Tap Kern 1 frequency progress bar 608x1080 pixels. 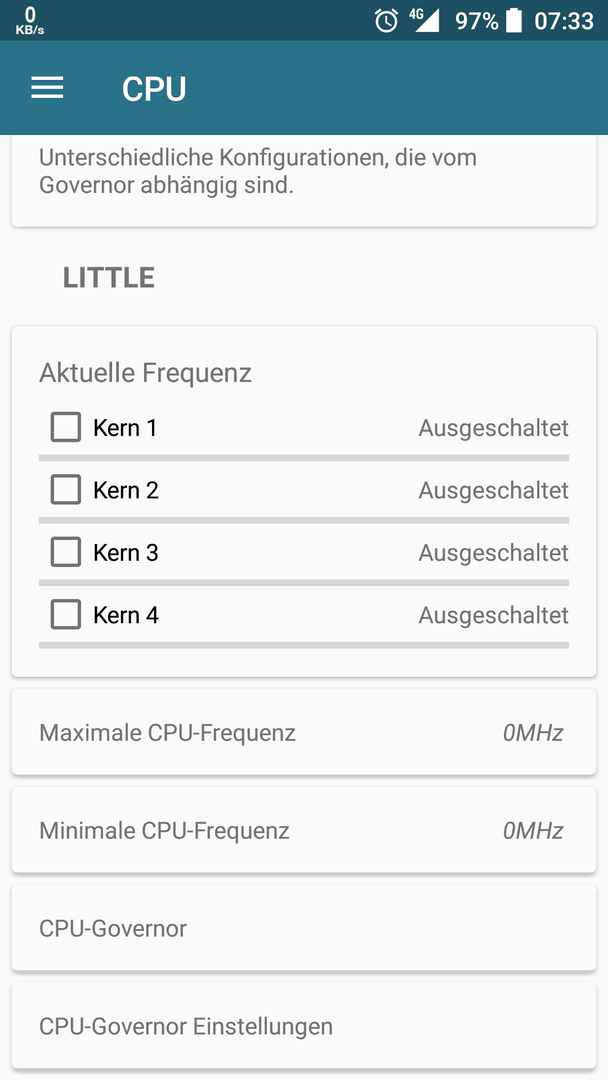(304, 458)
